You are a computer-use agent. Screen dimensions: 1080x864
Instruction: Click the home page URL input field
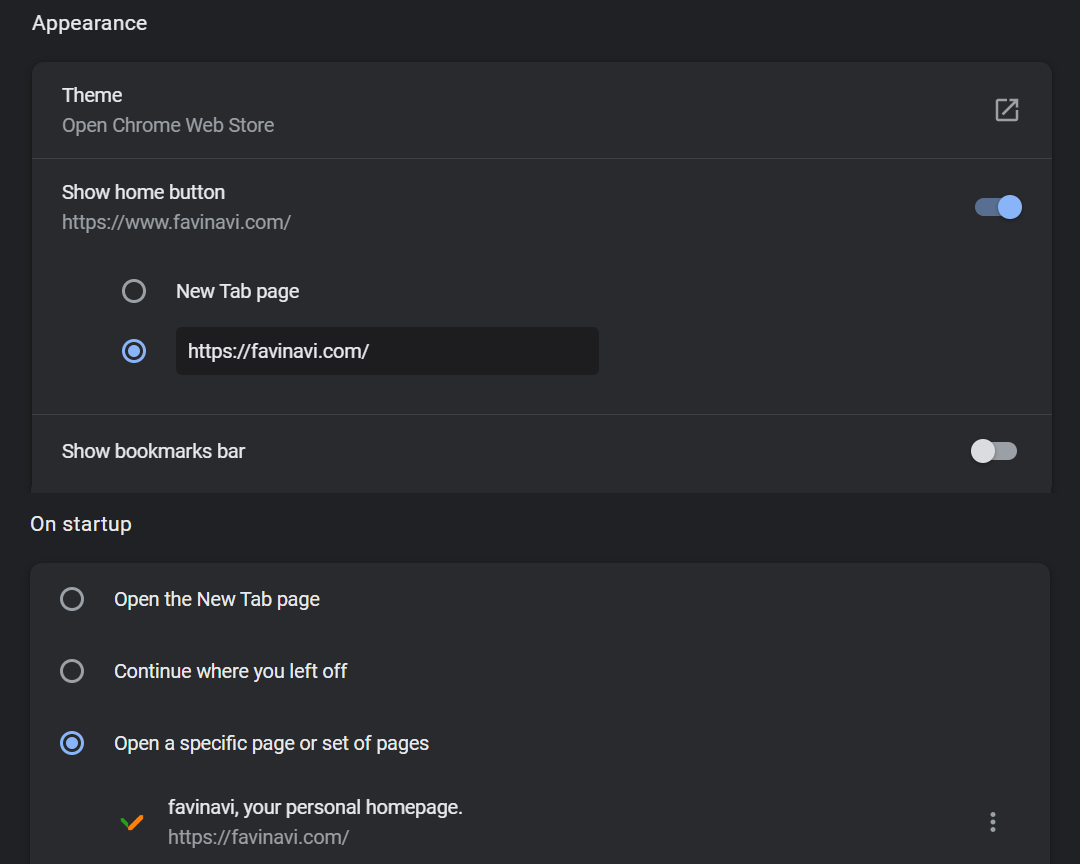click(x=387, y=351)
